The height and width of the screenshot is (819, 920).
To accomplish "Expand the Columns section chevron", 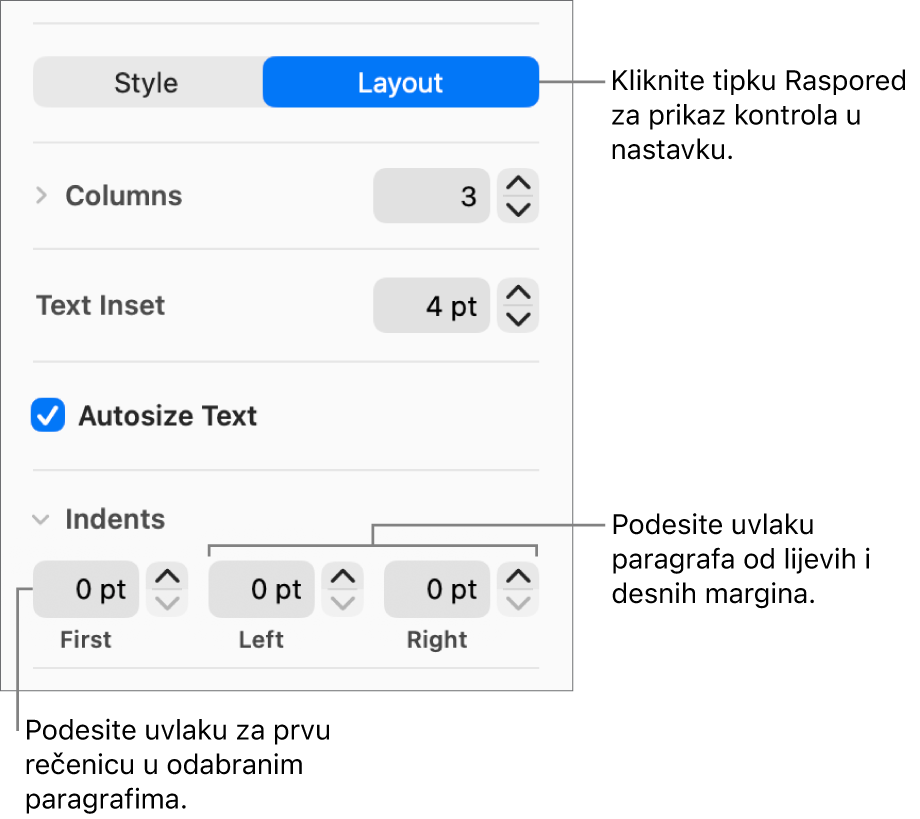I will (41, 196).
